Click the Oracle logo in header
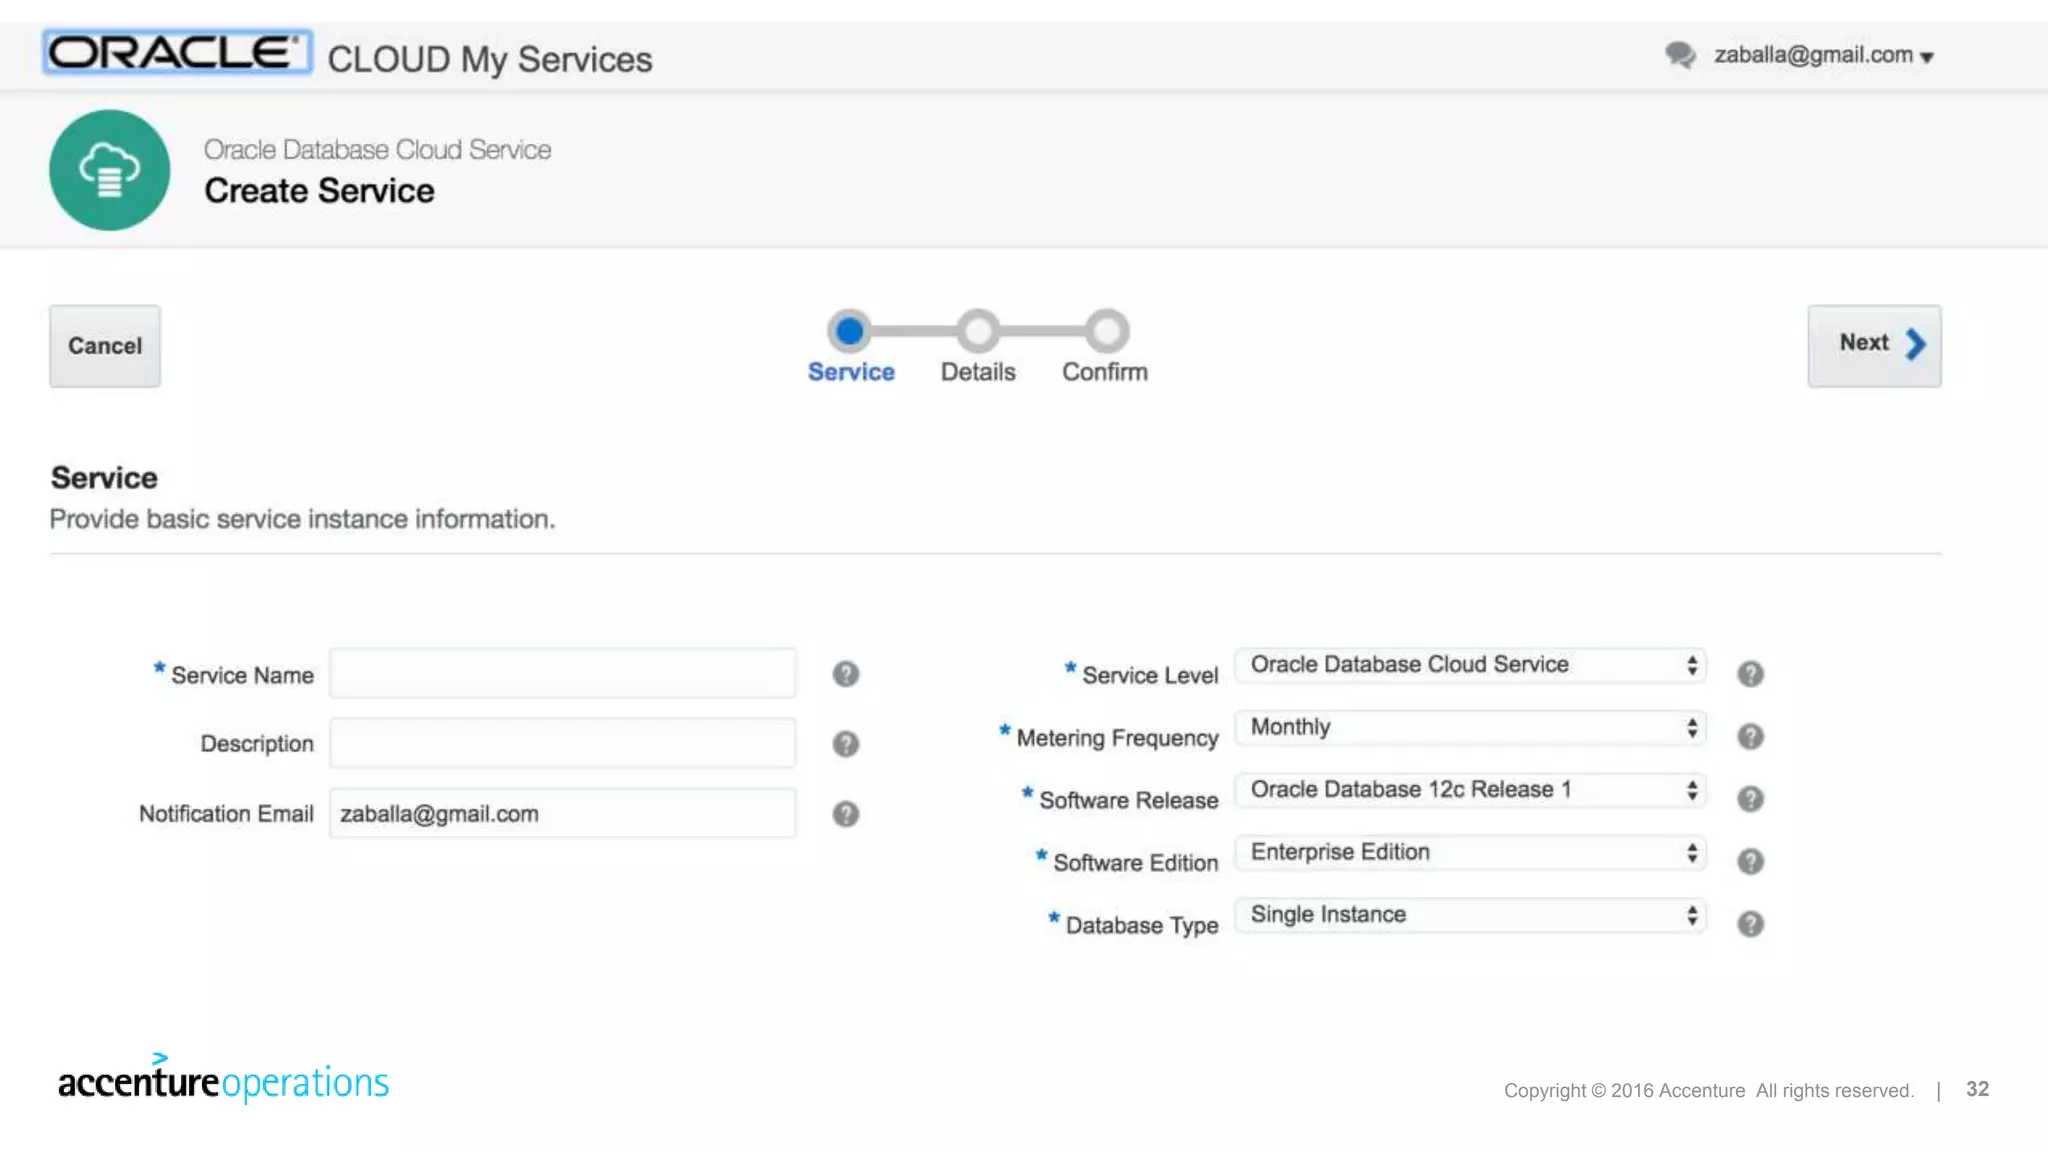Screen dimensions: 2048x1152 [x=176, y=52]
